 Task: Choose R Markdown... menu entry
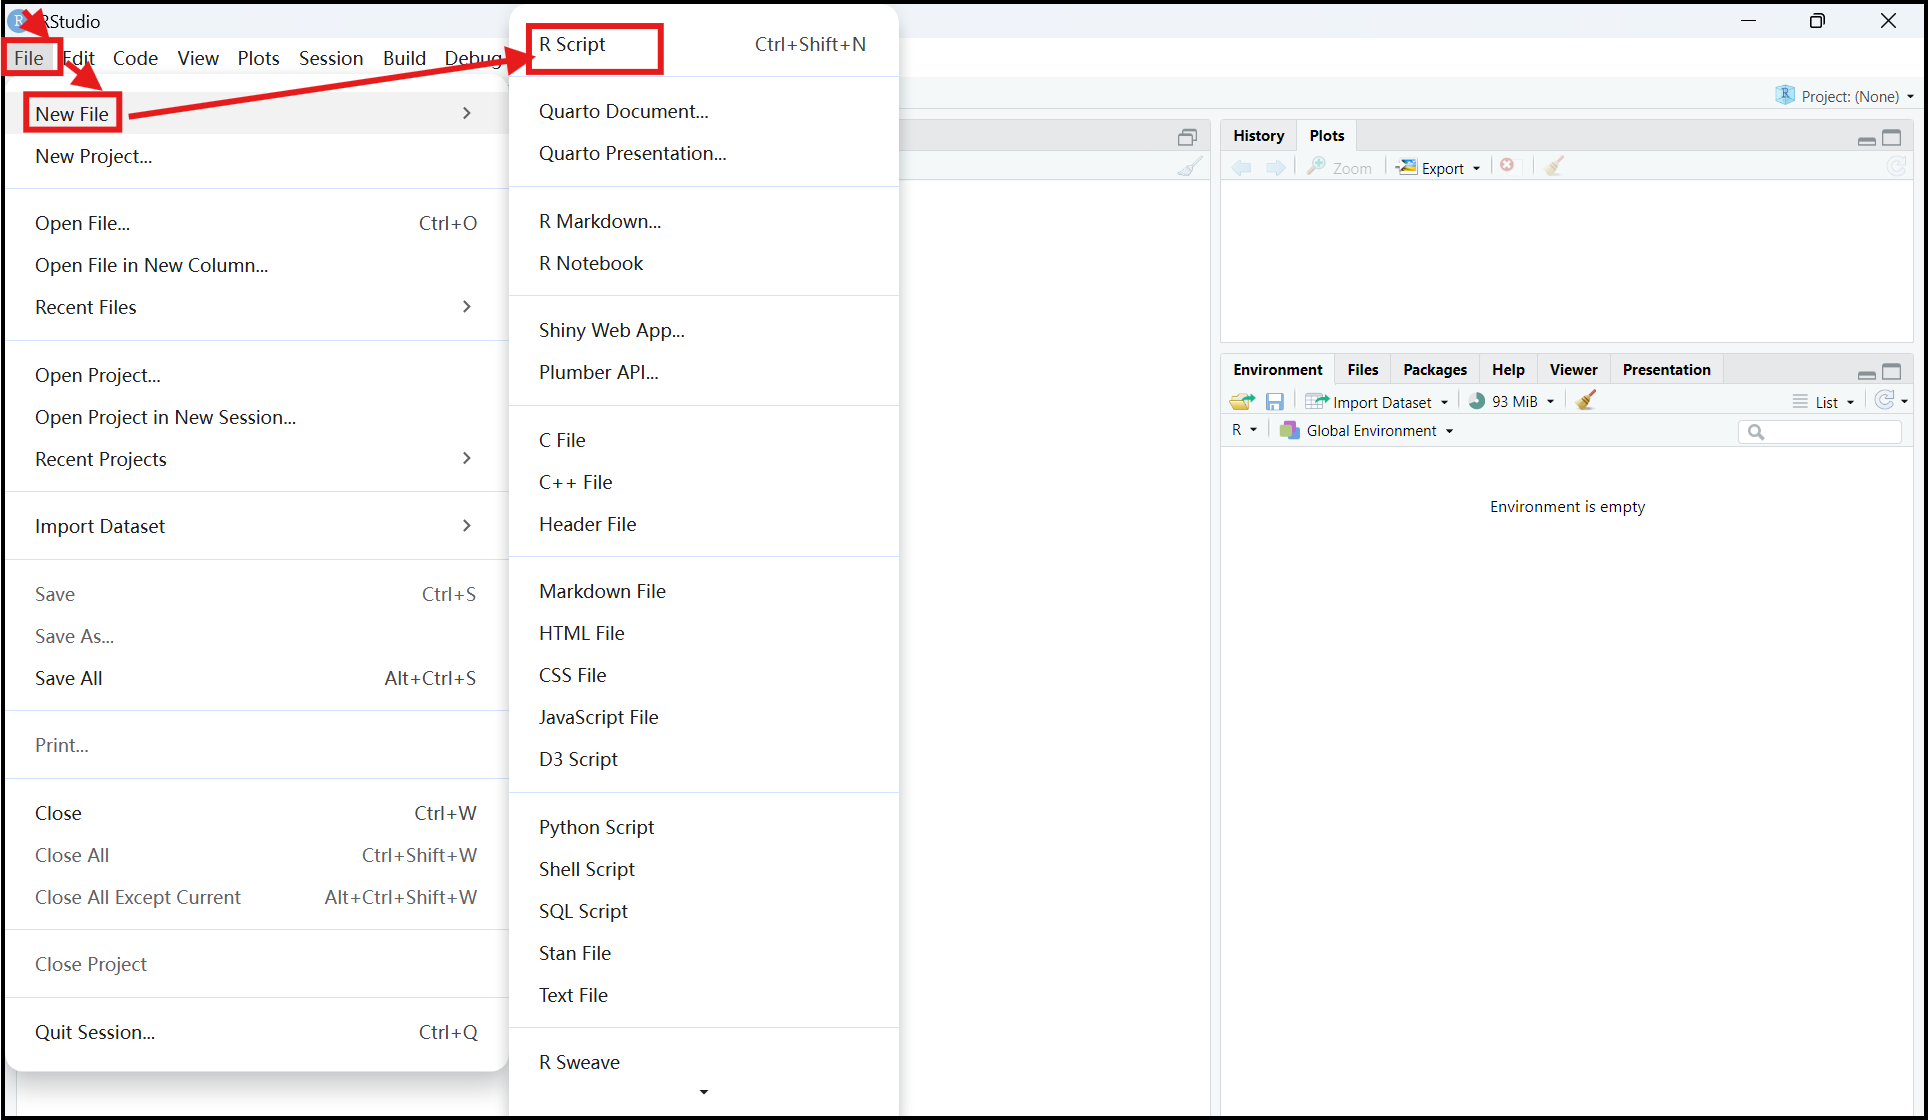(x=600, y=222)
